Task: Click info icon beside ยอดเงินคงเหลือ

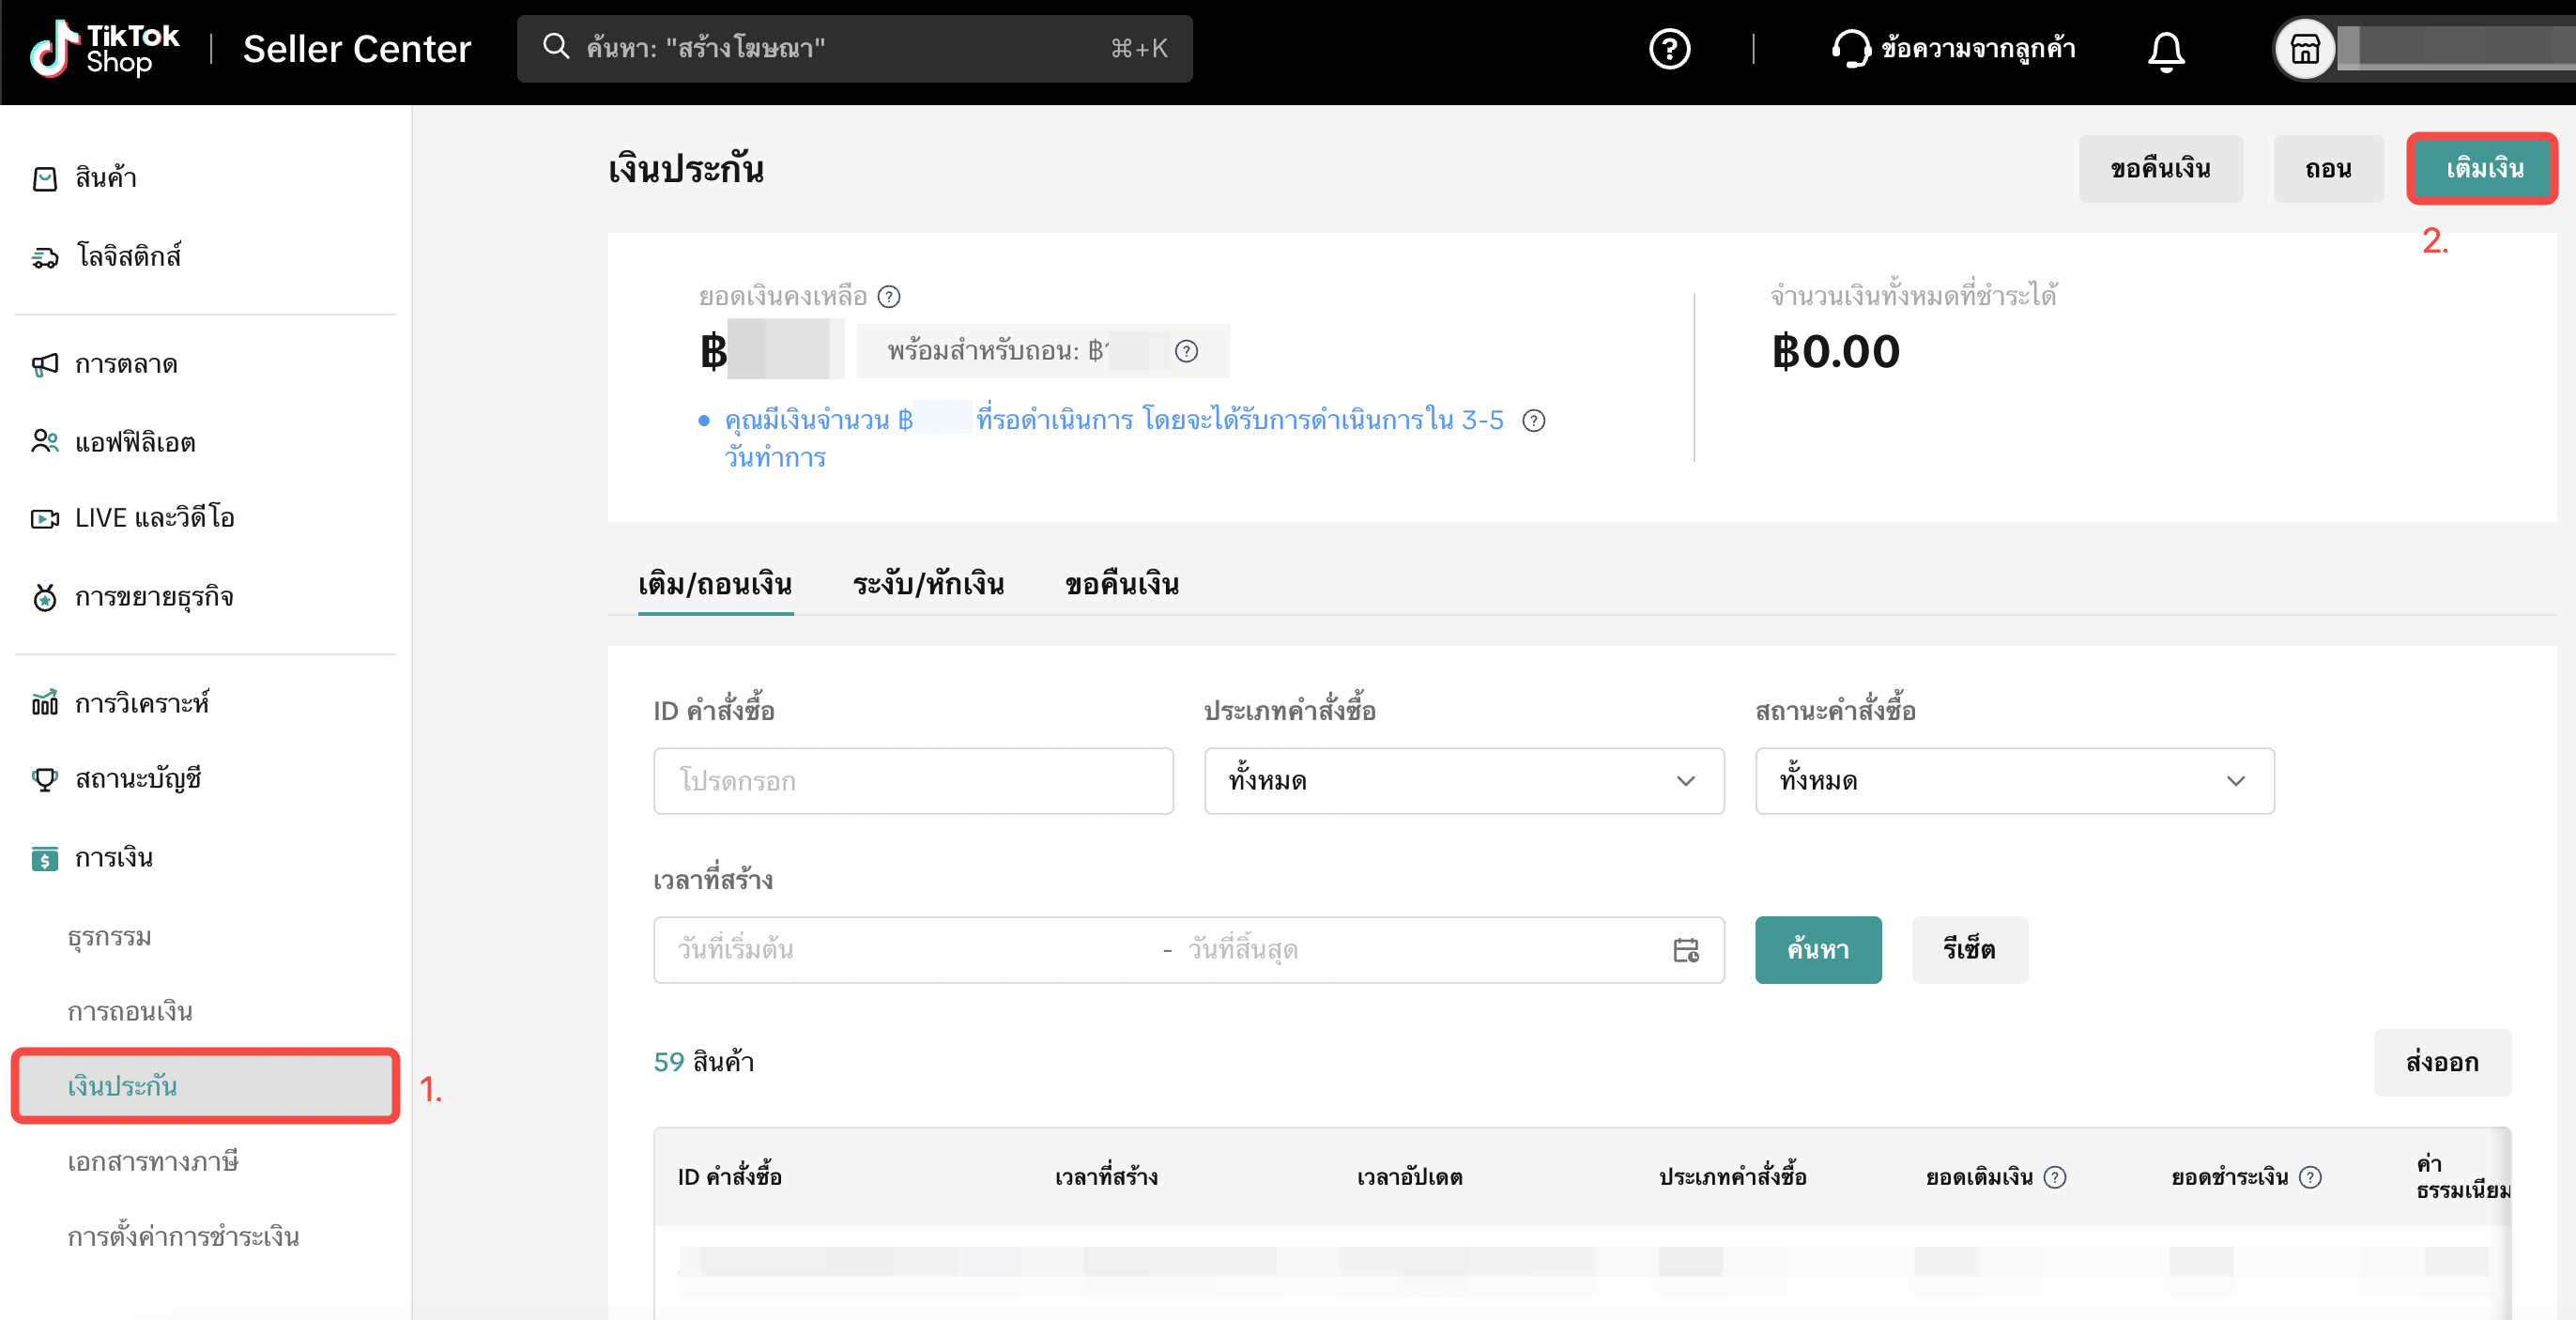Action: (x=888, y=296)
